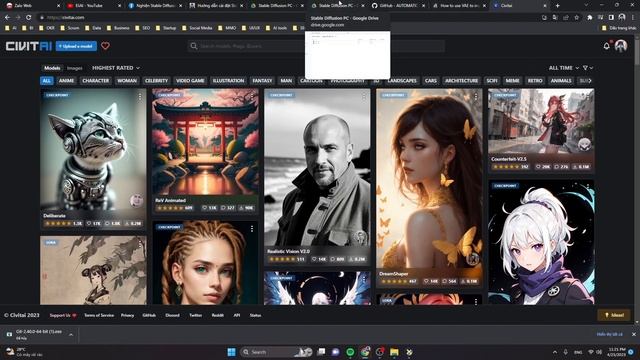Viewport: 640px width, 360px height.
Task: Click the magnifier icon in Civitai search
Action: coord(194,46)
